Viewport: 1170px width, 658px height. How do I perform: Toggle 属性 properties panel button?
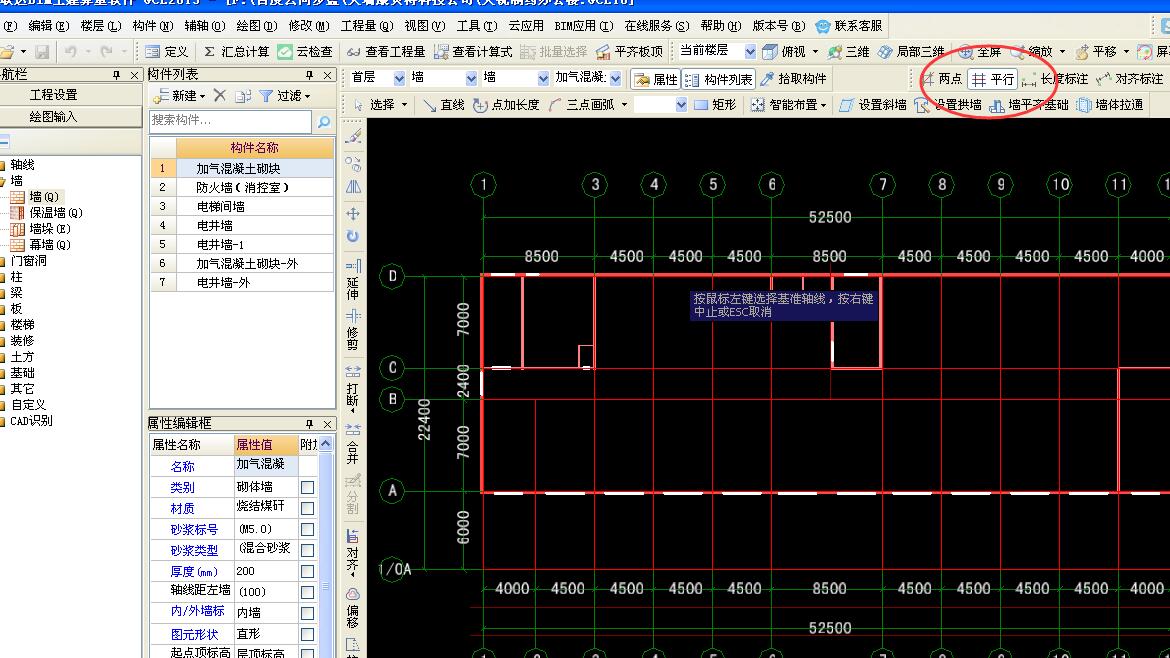coord(655,78)
